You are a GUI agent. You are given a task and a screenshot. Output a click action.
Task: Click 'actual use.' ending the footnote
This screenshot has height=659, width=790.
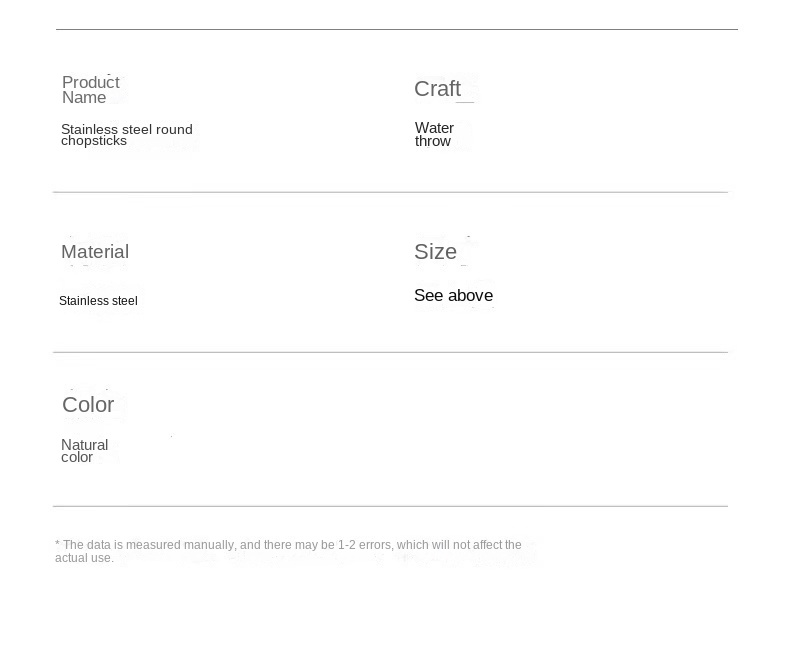[84, 558]
